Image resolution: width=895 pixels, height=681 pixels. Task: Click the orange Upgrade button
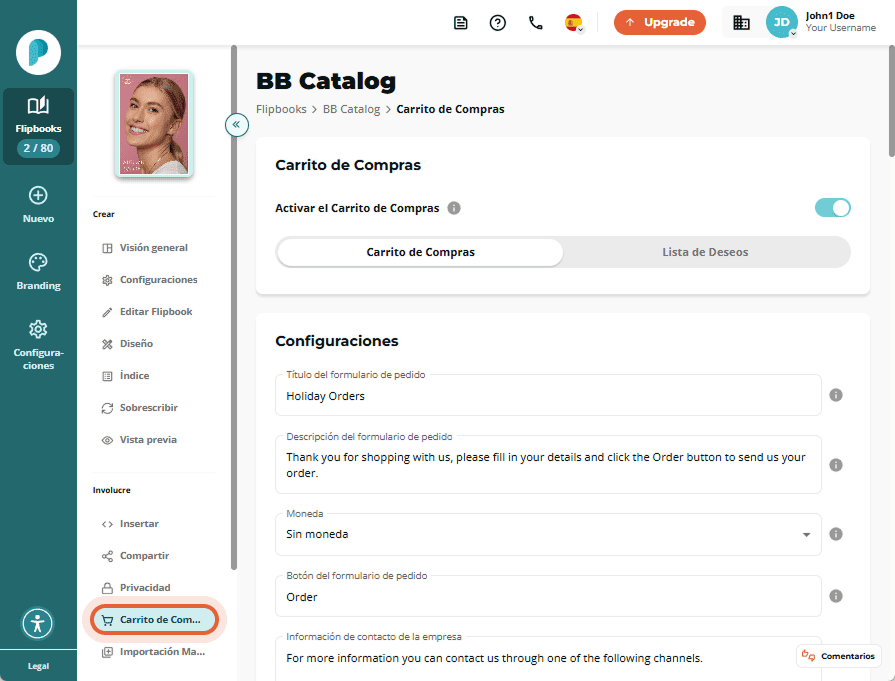coord(659,23)
